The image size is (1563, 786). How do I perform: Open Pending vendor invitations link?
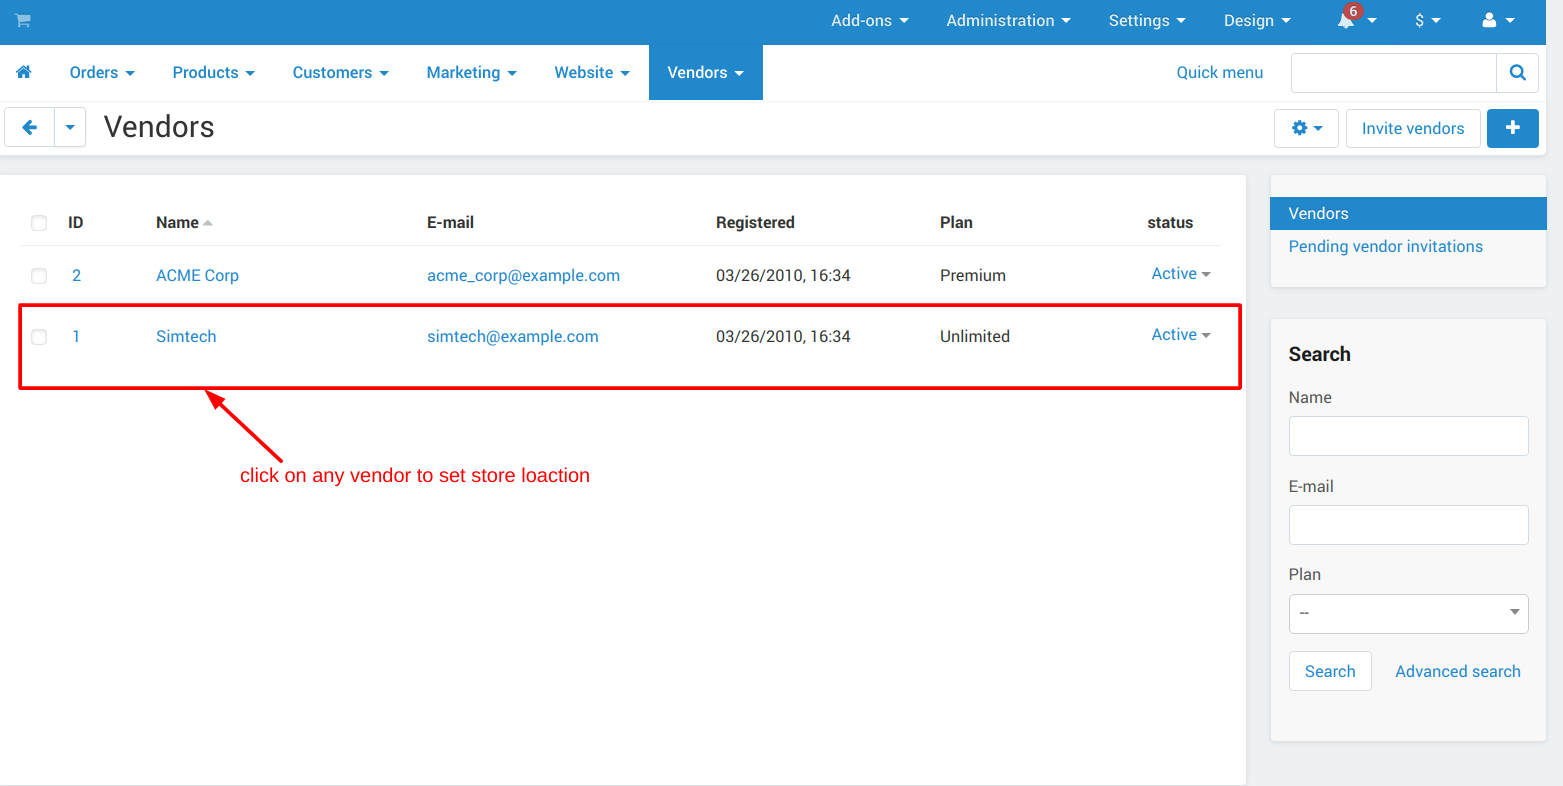pyautogui.click(x=1385, y=246)
